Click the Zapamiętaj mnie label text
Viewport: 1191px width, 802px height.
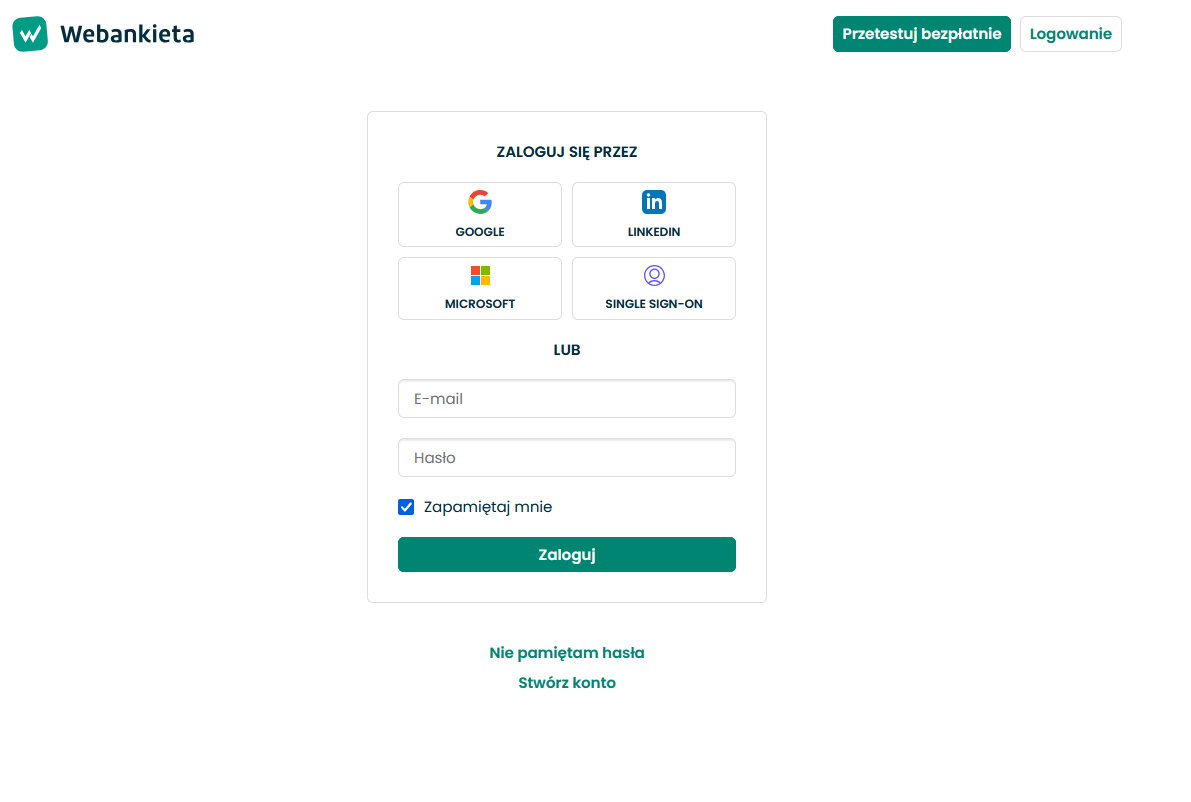(x=488, y=507)
